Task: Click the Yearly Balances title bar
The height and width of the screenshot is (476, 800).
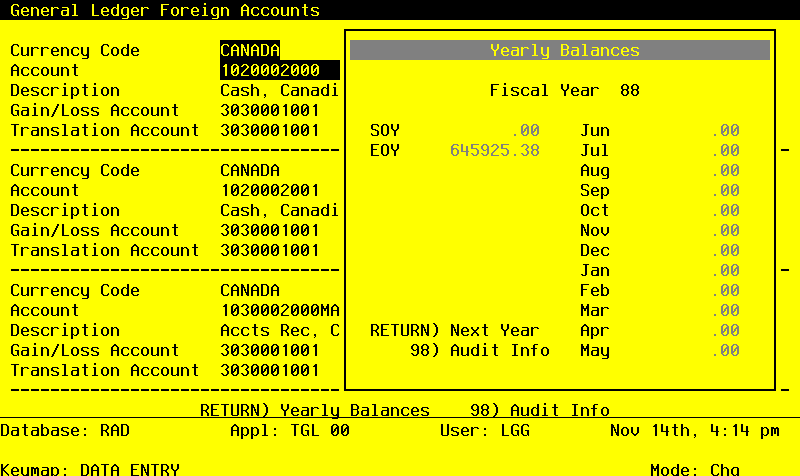Action: 560,51
